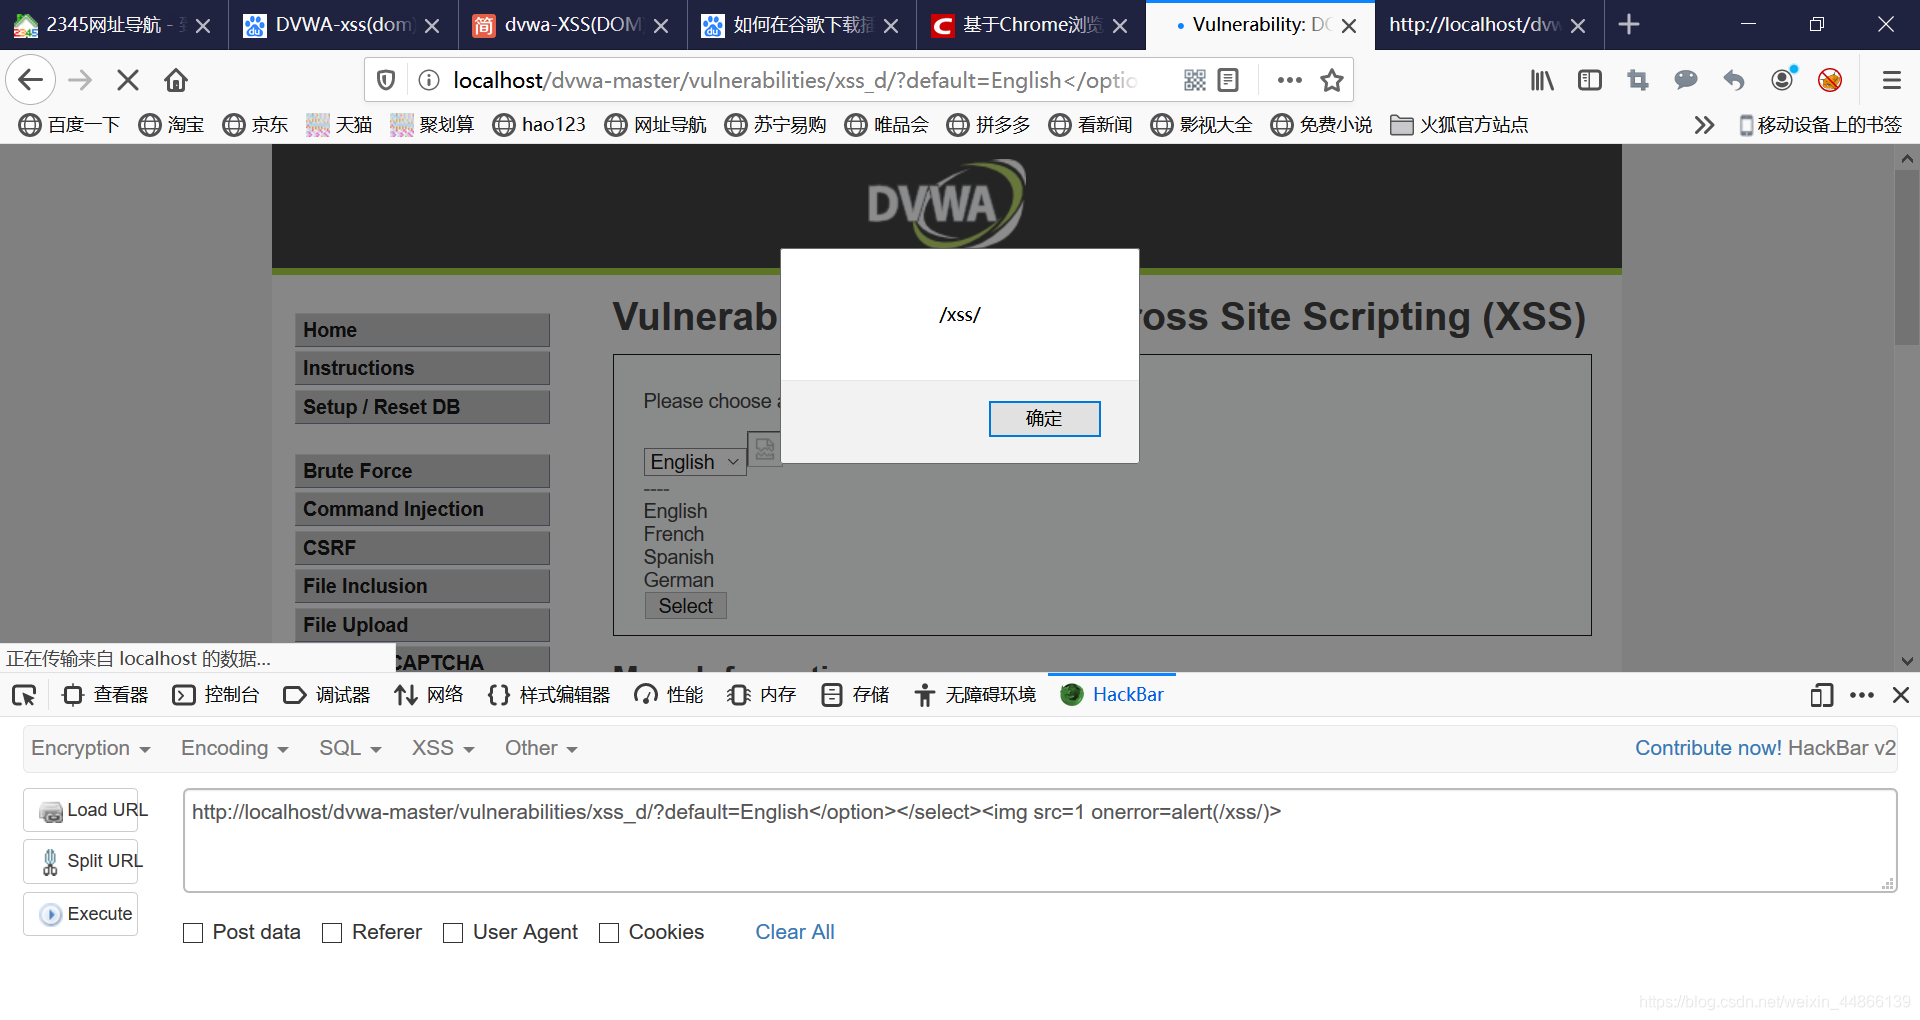Show more bookmarks with double chevron
This screenshot has width=1920, height=1020.
(x=1704, y=125)
